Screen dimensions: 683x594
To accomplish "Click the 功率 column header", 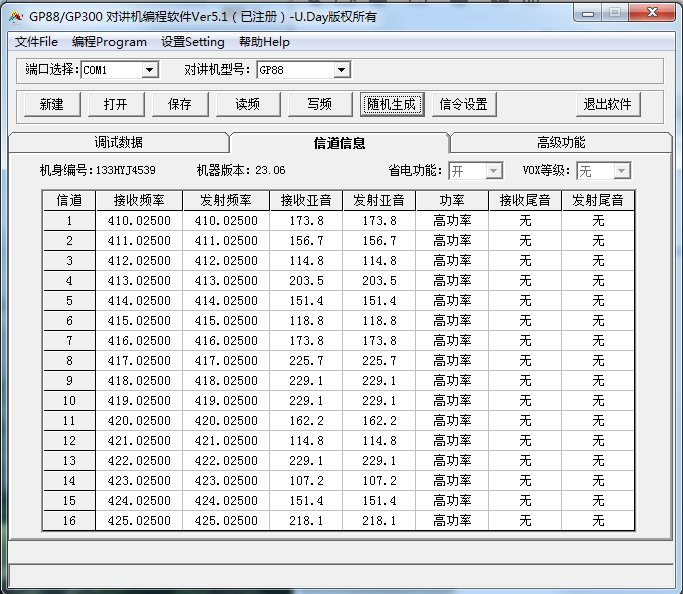I will [452, 200].
